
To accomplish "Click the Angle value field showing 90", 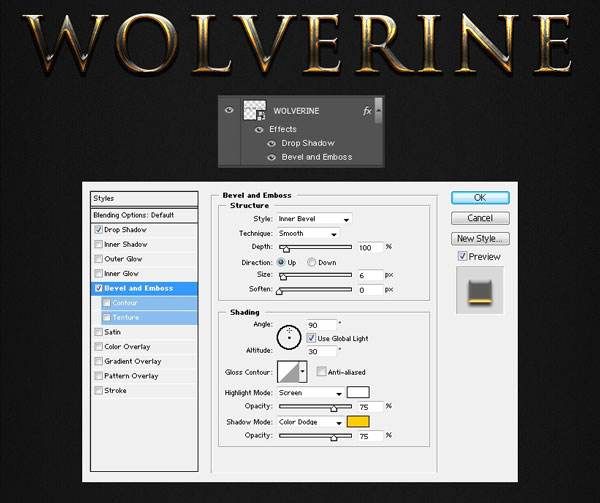I will point(321,325).
